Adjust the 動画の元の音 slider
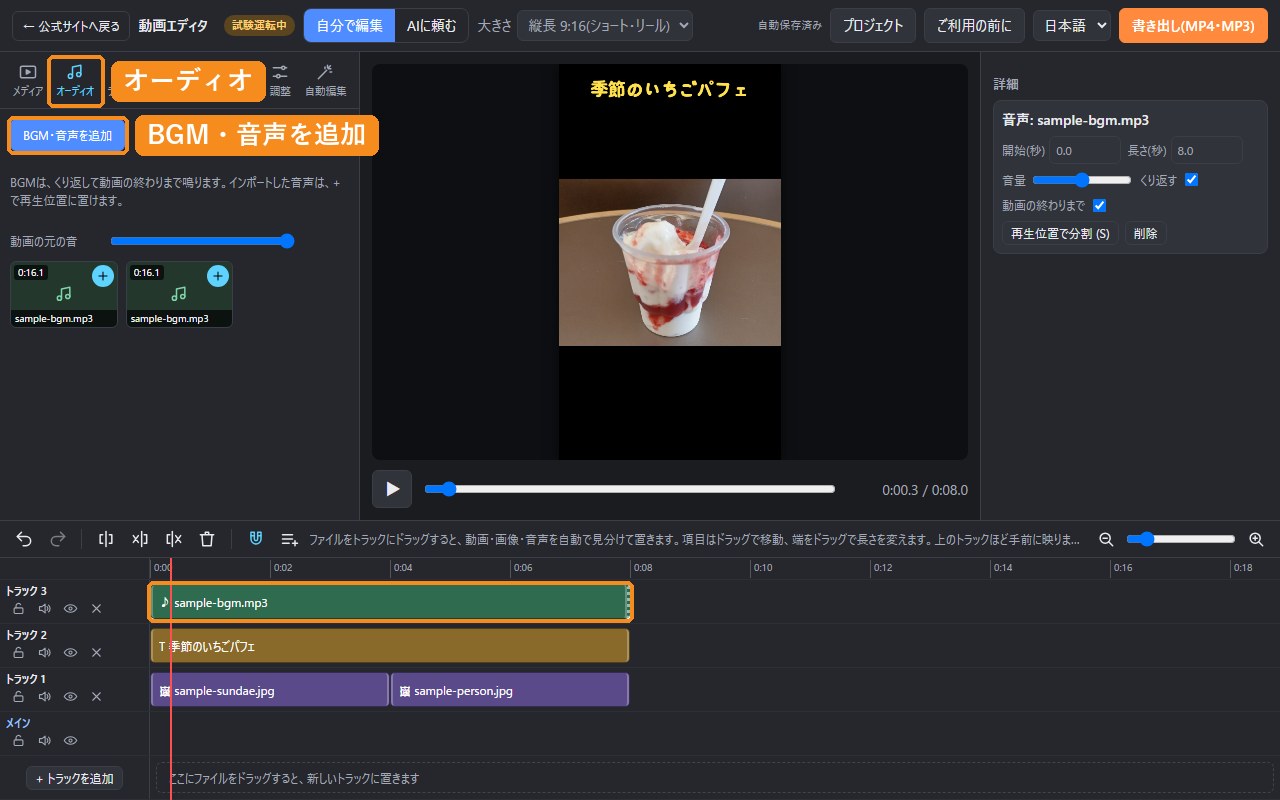This screenshot has height=800, width=1280. point(202,241)
